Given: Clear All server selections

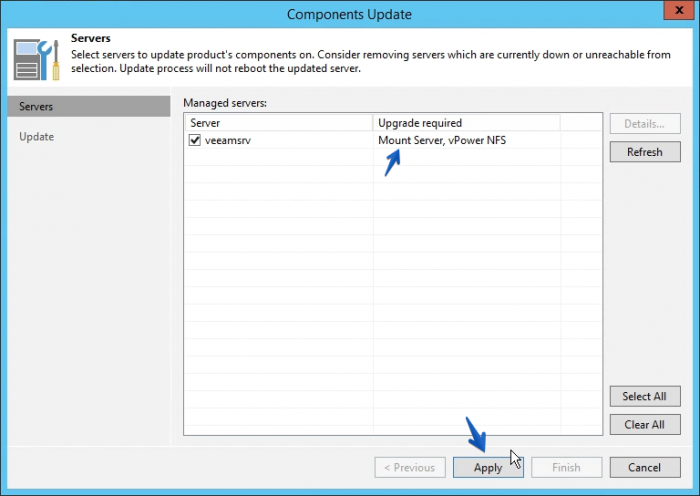Looking at the screenshot, I should [x=645, y=425].
